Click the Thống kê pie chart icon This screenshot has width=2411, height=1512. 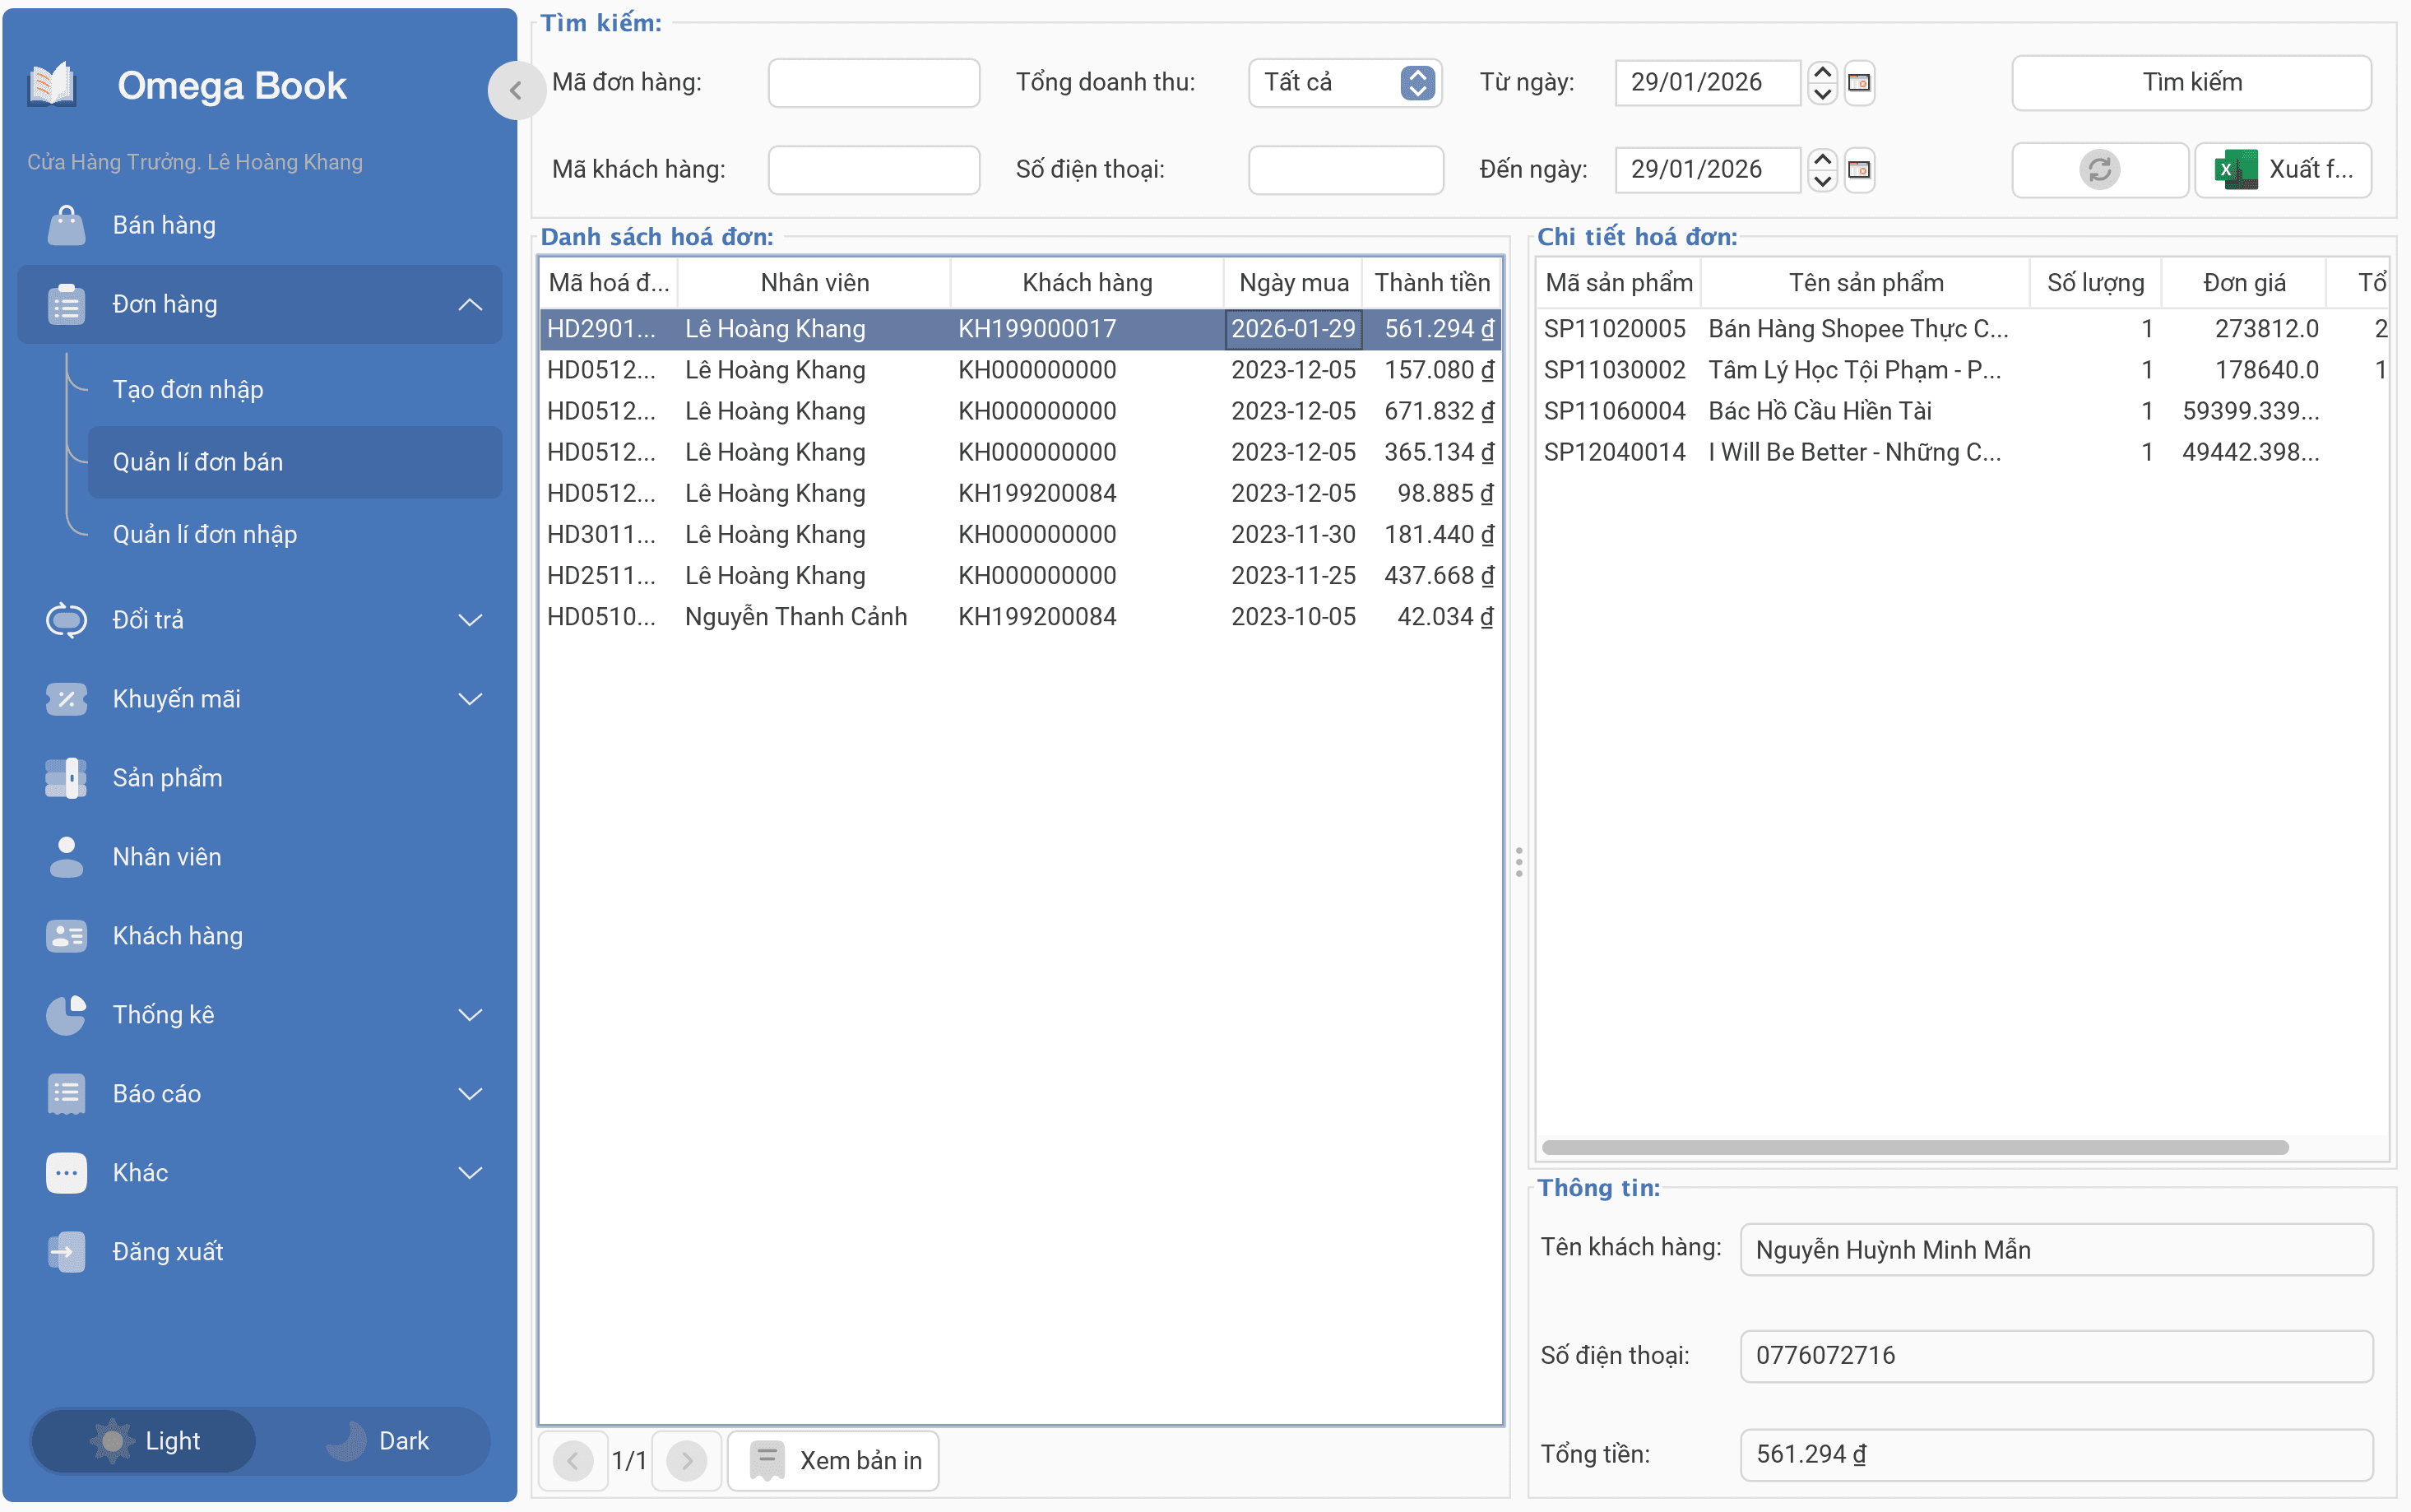[66, 1015]
